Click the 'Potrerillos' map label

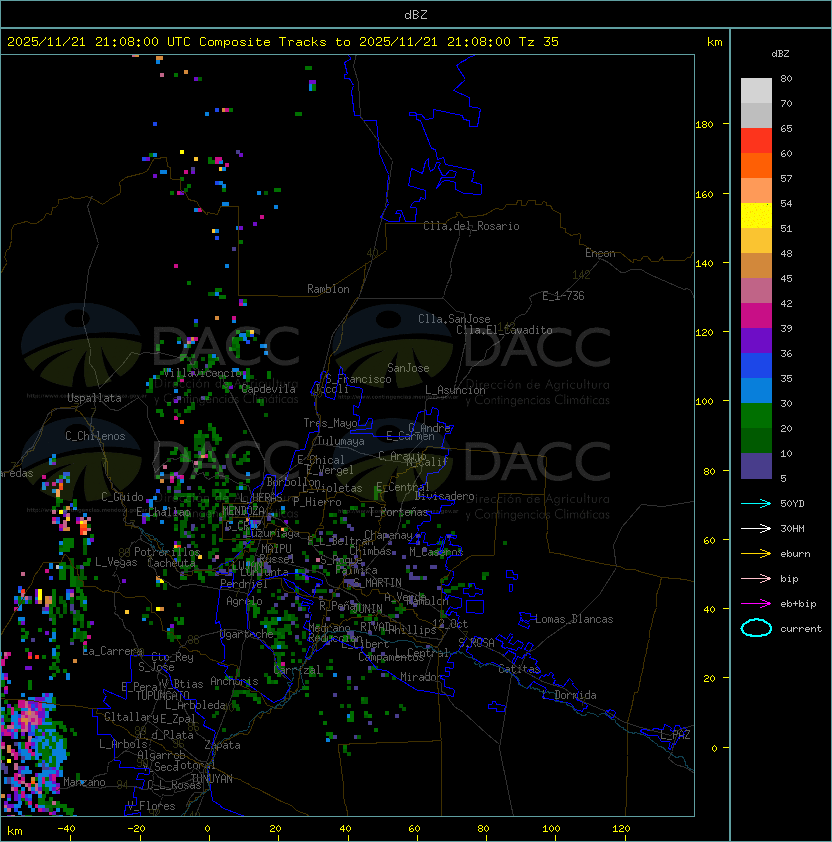(167, 552)
